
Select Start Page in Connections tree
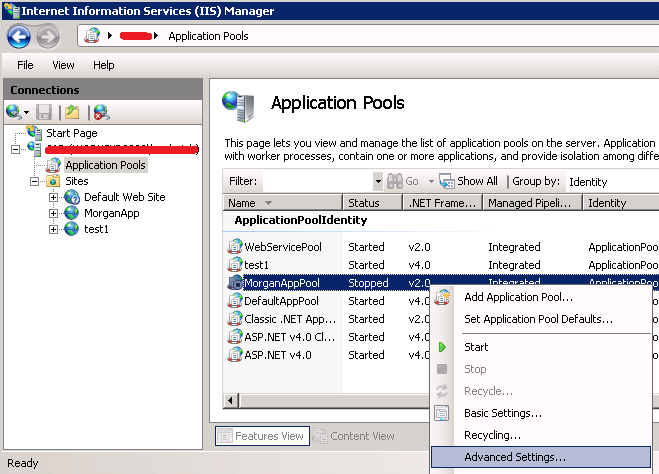pyautogui.click(x=72, y=133)
